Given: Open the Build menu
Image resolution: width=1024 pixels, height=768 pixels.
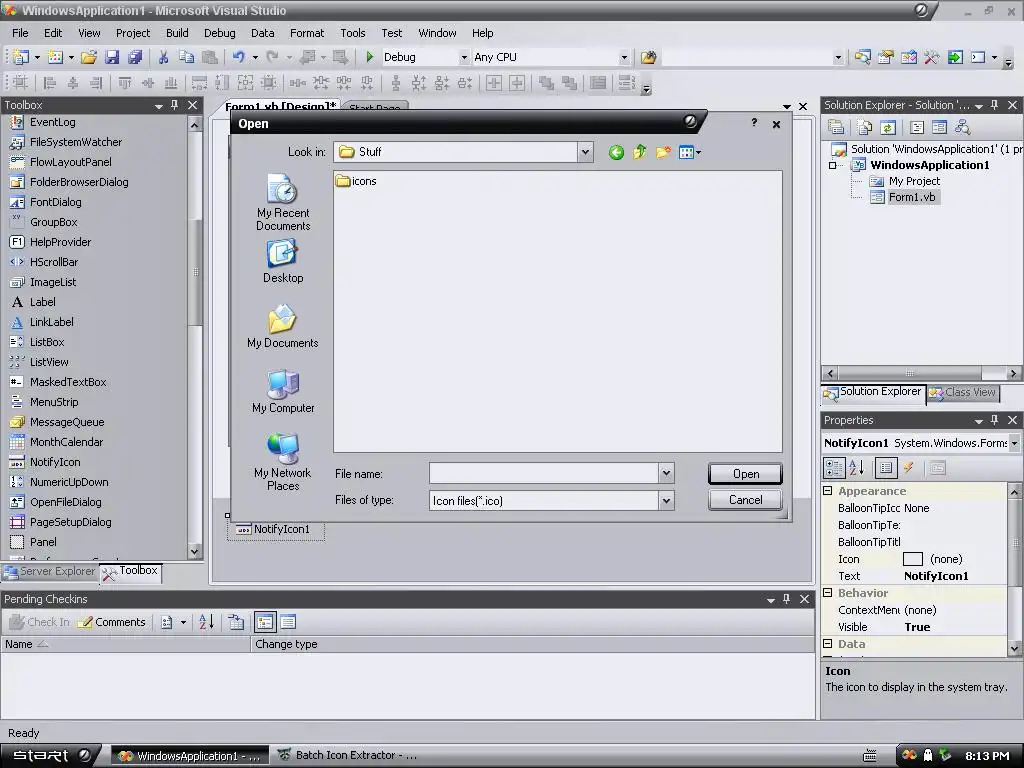Looking at the screenshot, I should 177,33.
